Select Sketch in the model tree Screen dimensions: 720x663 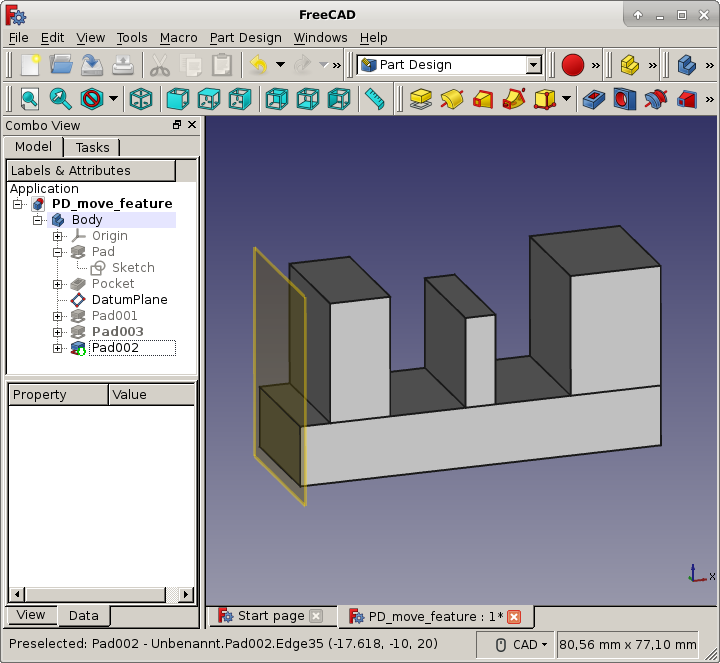coord(133,268)
